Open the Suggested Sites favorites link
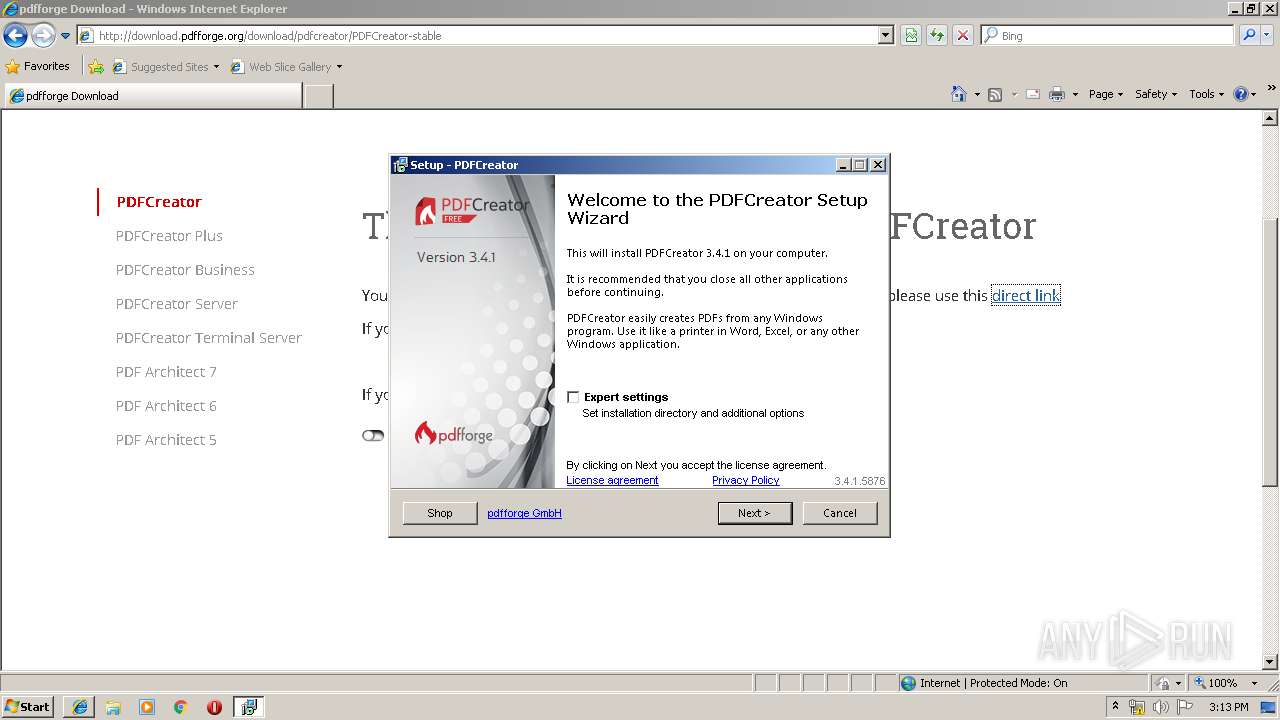 pos(166,67)
